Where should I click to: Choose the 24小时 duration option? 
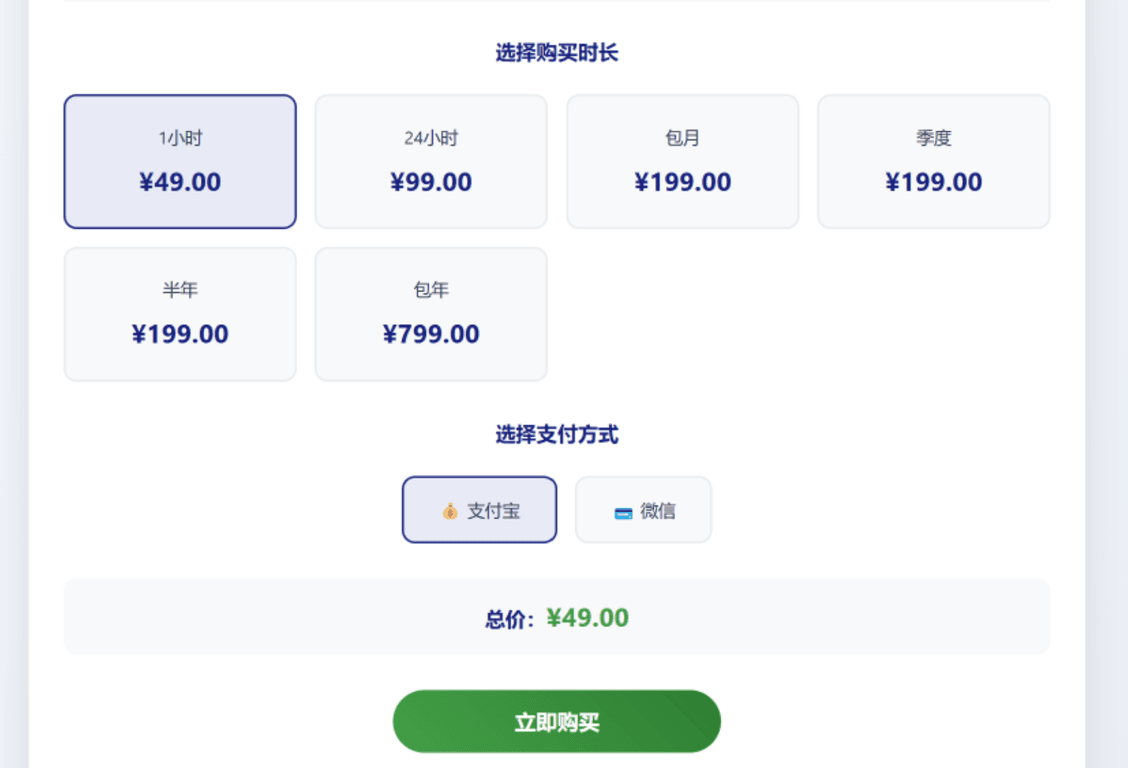tap(431, 161)
